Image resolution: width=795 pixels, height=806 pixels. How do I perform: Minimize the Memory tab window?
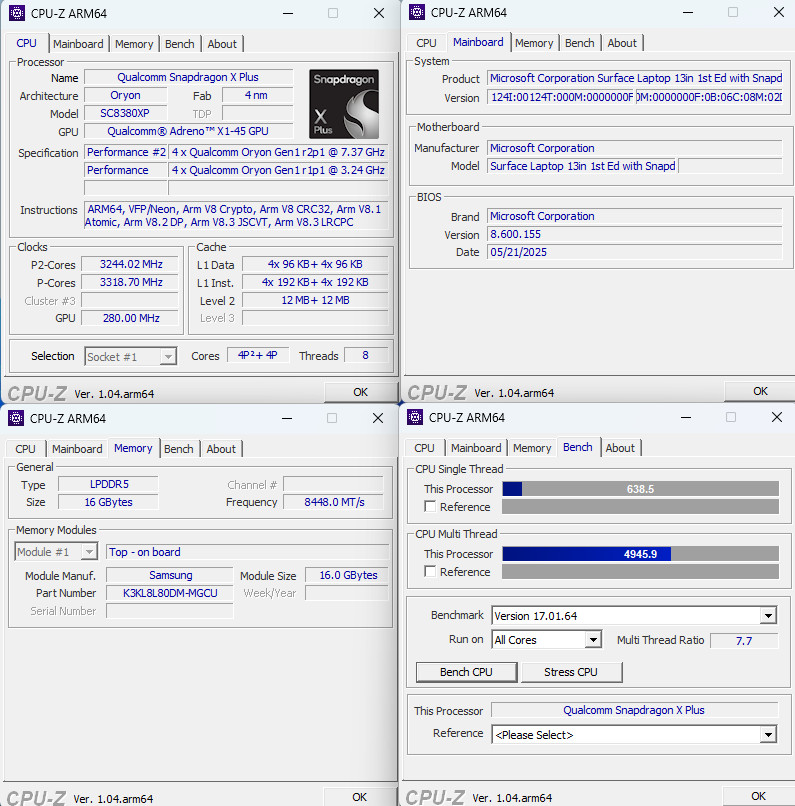pos(287,418)
